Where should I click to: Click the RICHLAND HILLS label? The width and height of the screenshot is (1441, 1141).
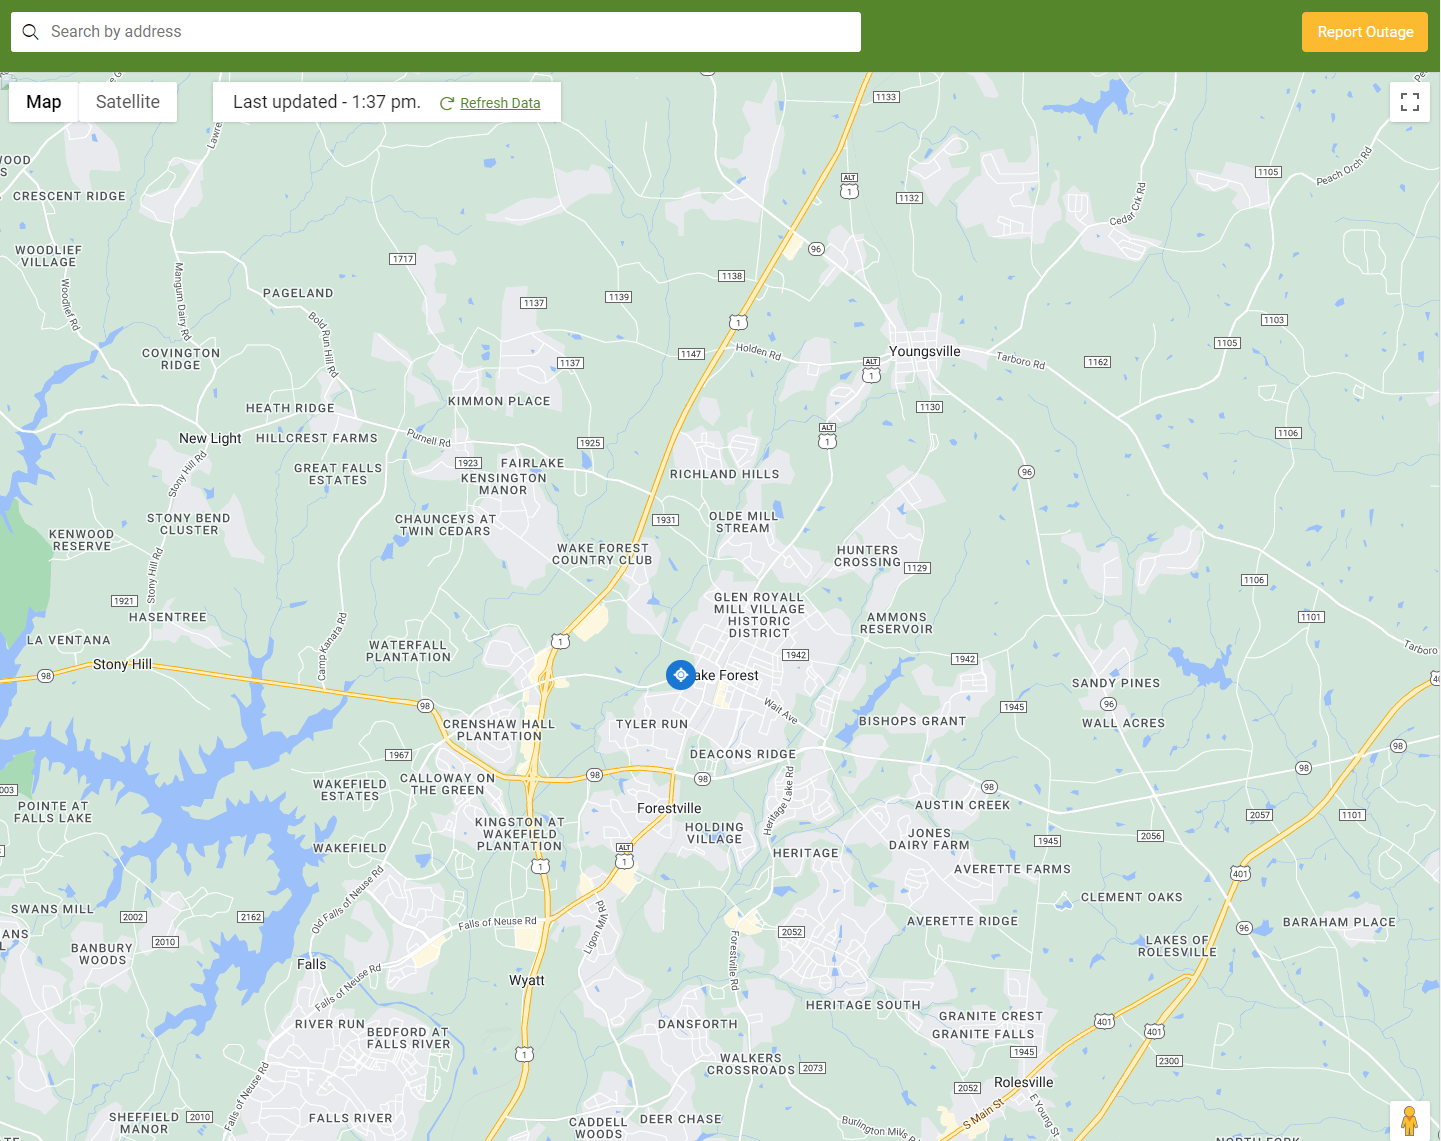pyautogui.click(x=724, y=474)
